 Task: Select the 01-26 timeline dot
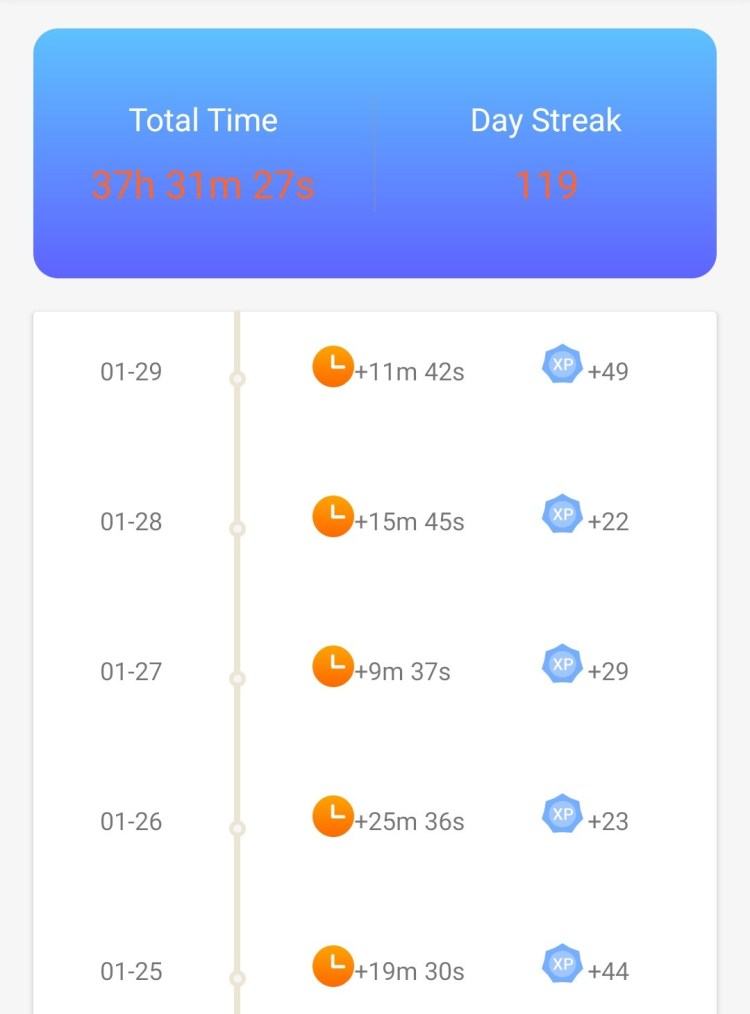click(x=237, y=829)
